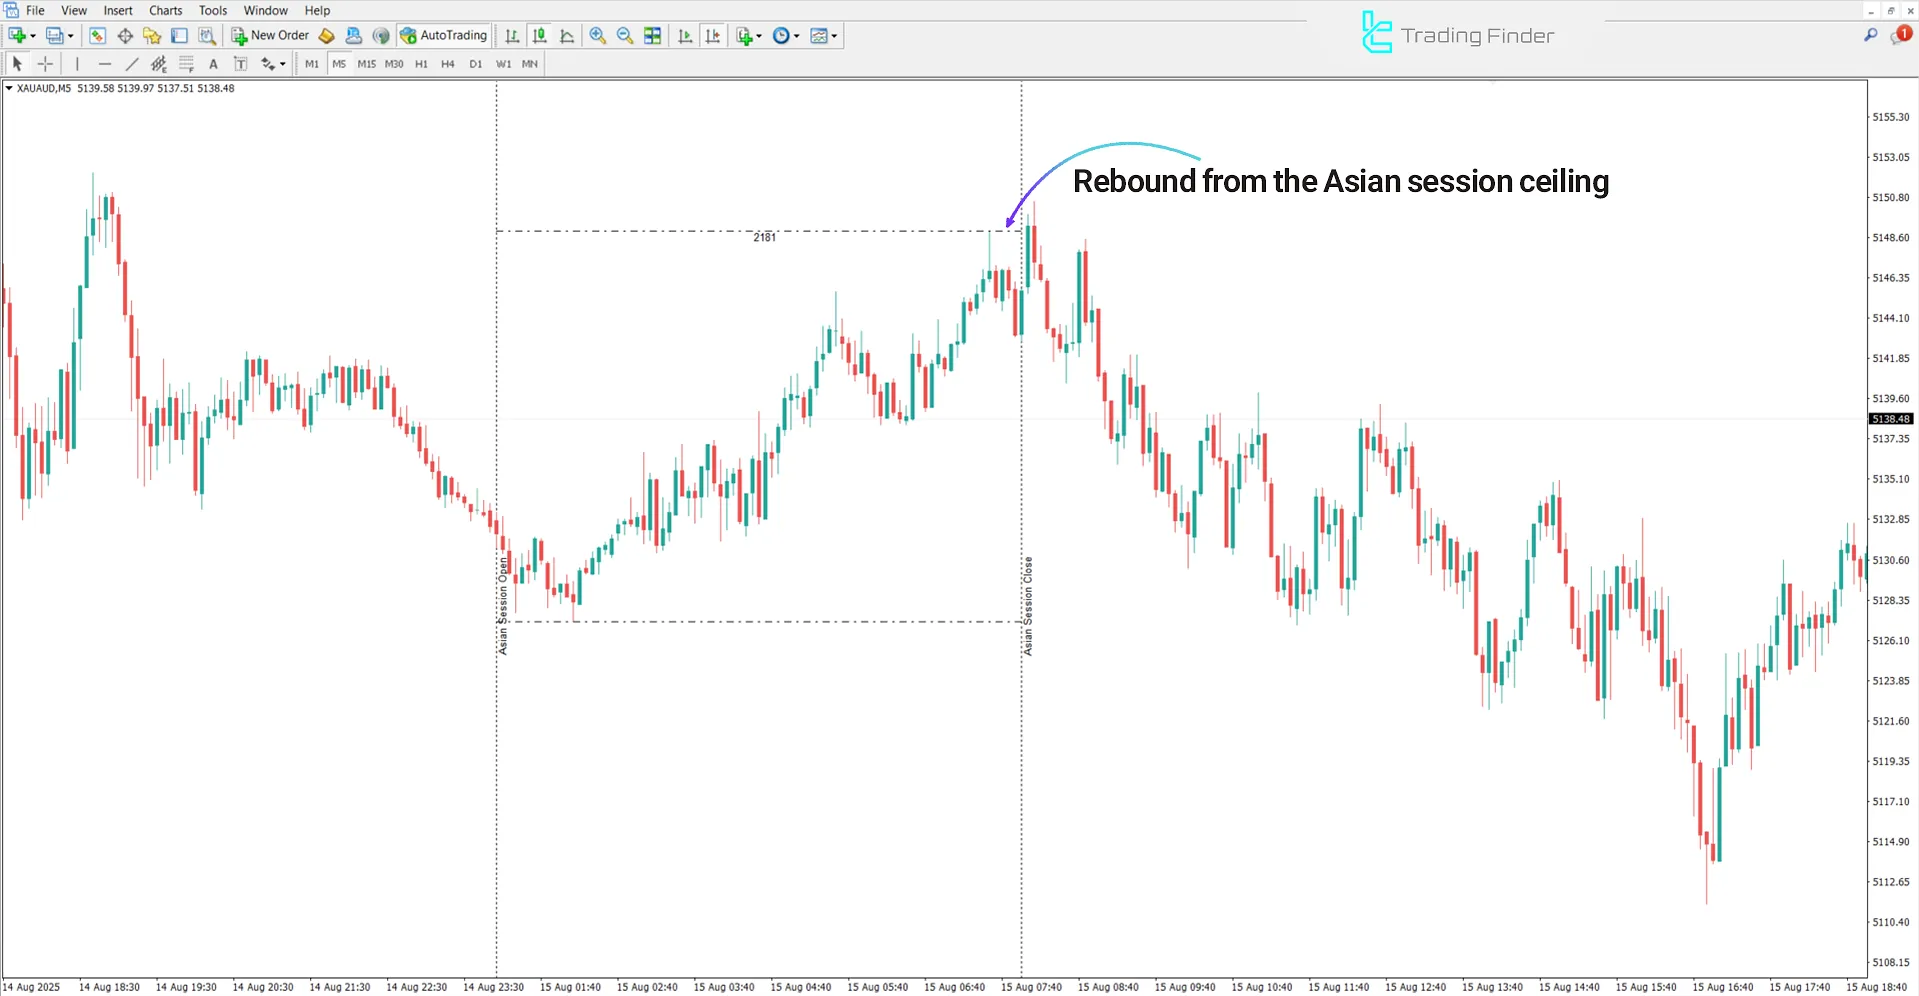
Task: Expand the XAUAUD,M5 chart title arrow
Action: [9, 88]
